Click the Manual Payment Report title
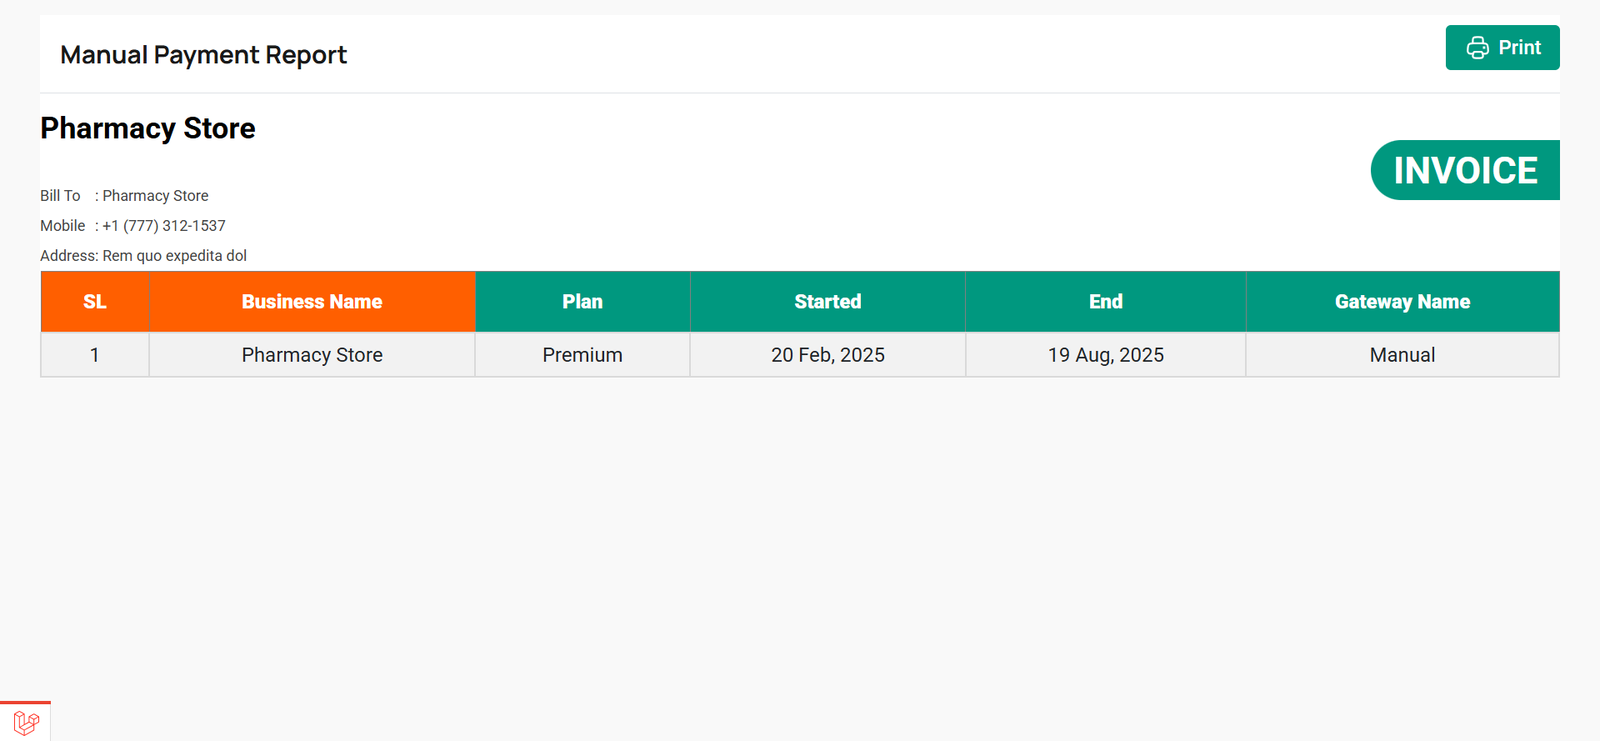 point(203,55)
